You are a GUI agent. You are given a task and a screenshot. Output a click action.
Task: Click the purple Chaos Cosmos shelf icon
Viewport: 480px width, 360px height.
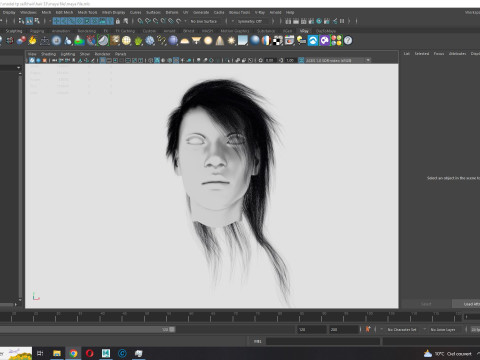[x=324, y=41]
